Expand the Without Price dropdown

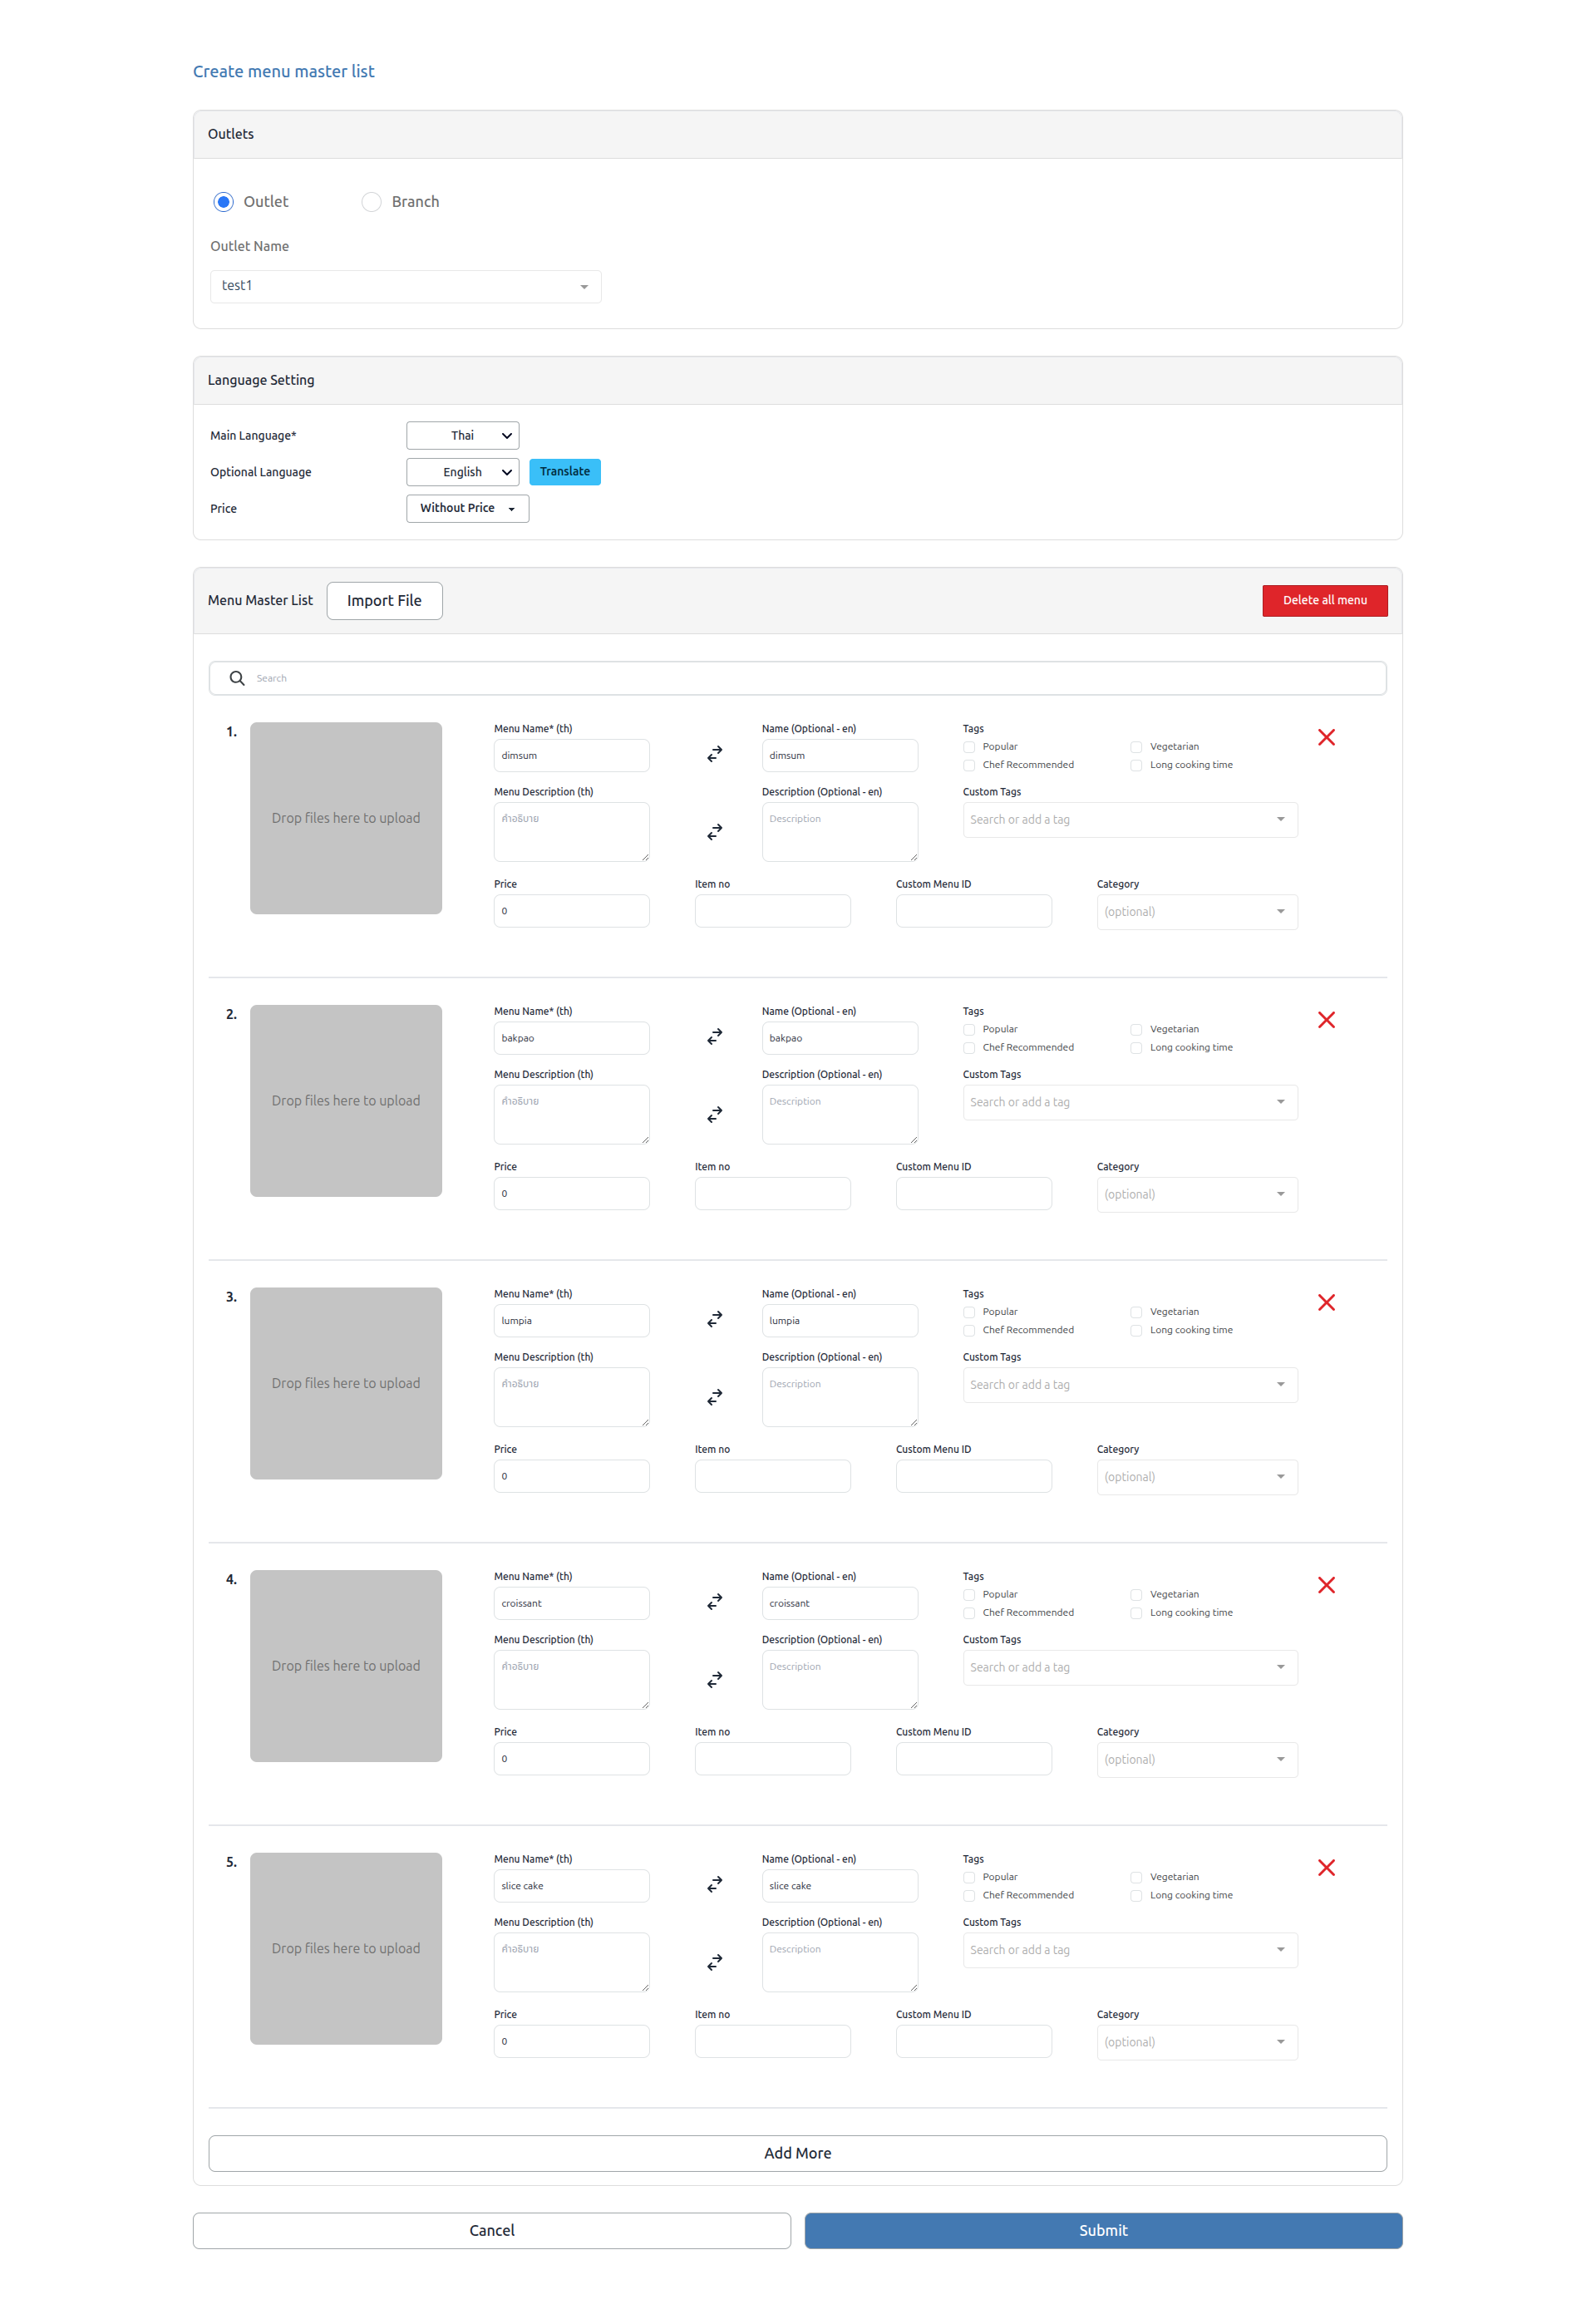[x=467, y=508]
